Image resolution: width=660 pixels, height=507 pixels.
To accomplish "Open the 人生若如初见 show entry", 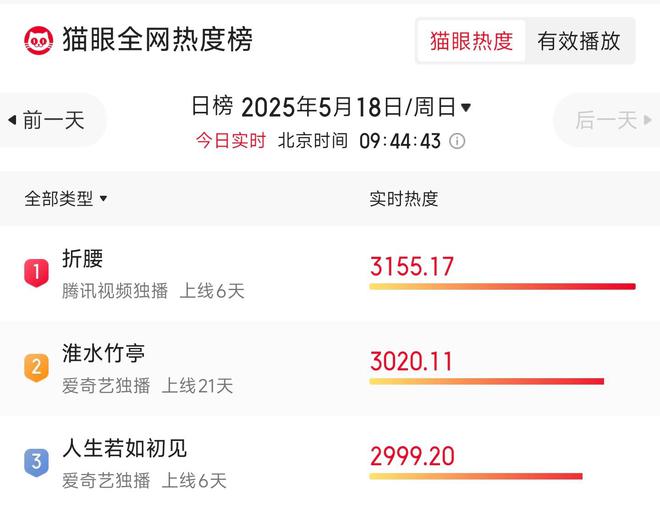I will [x=330, y=463].
